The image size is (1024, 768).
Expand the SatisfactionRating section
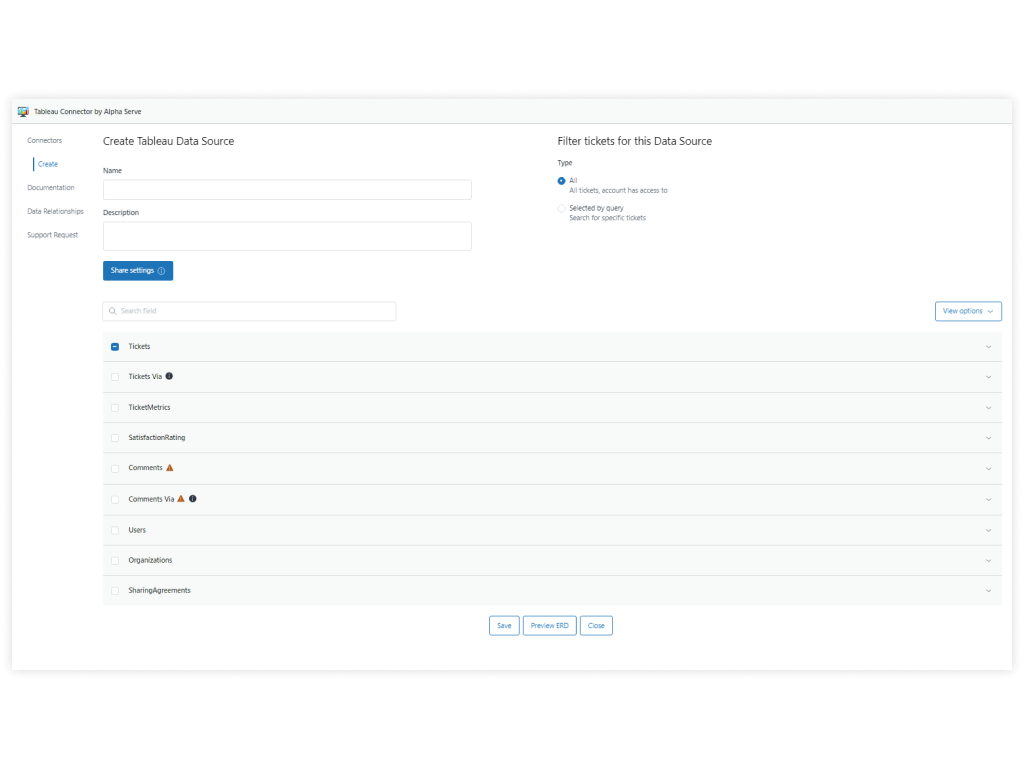(988, 438)
